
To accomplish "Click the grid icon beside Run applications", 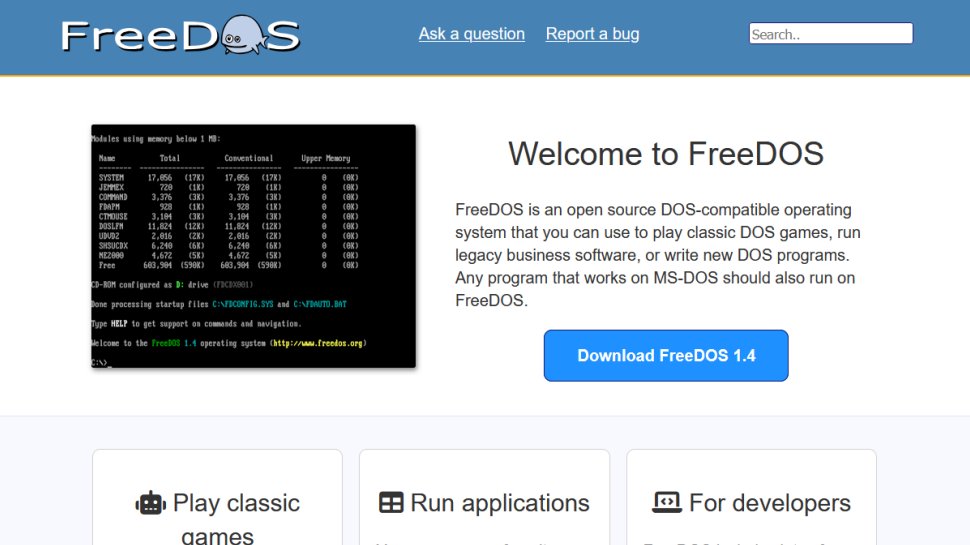I will (x=391, y=502).
